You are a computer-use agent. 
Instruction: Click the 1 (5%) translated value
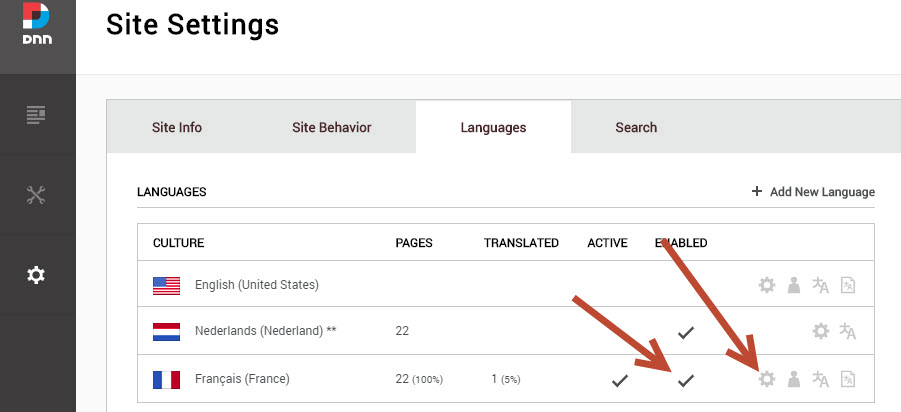(506, 379)
